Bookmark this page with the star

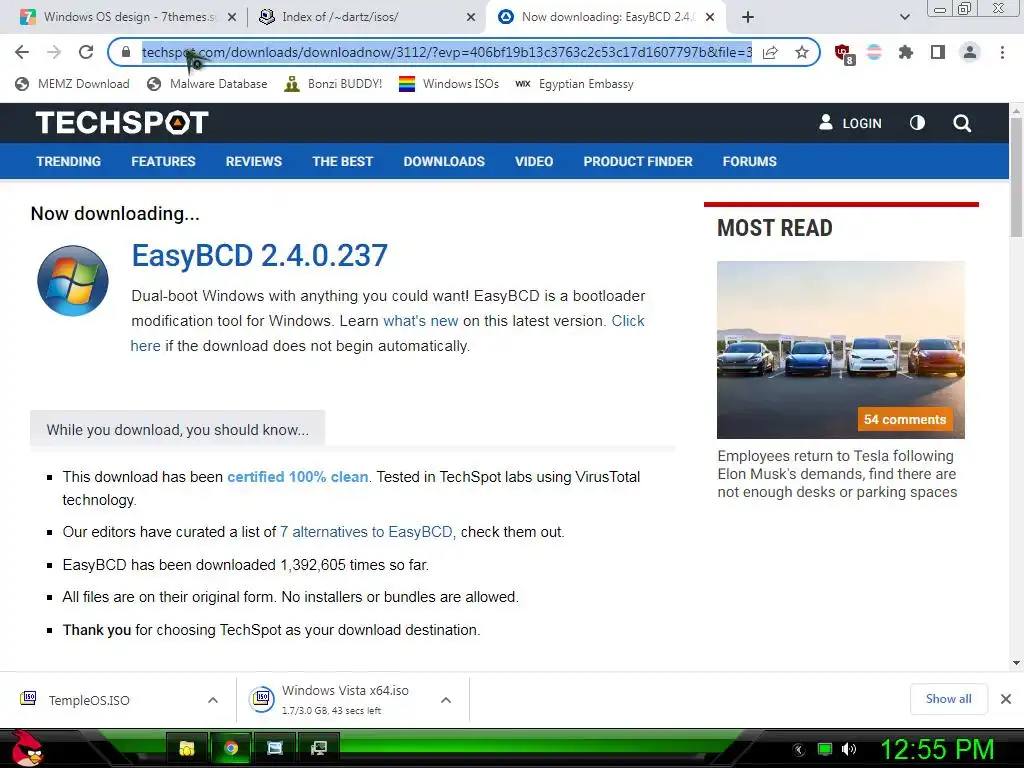pos(802,52)
